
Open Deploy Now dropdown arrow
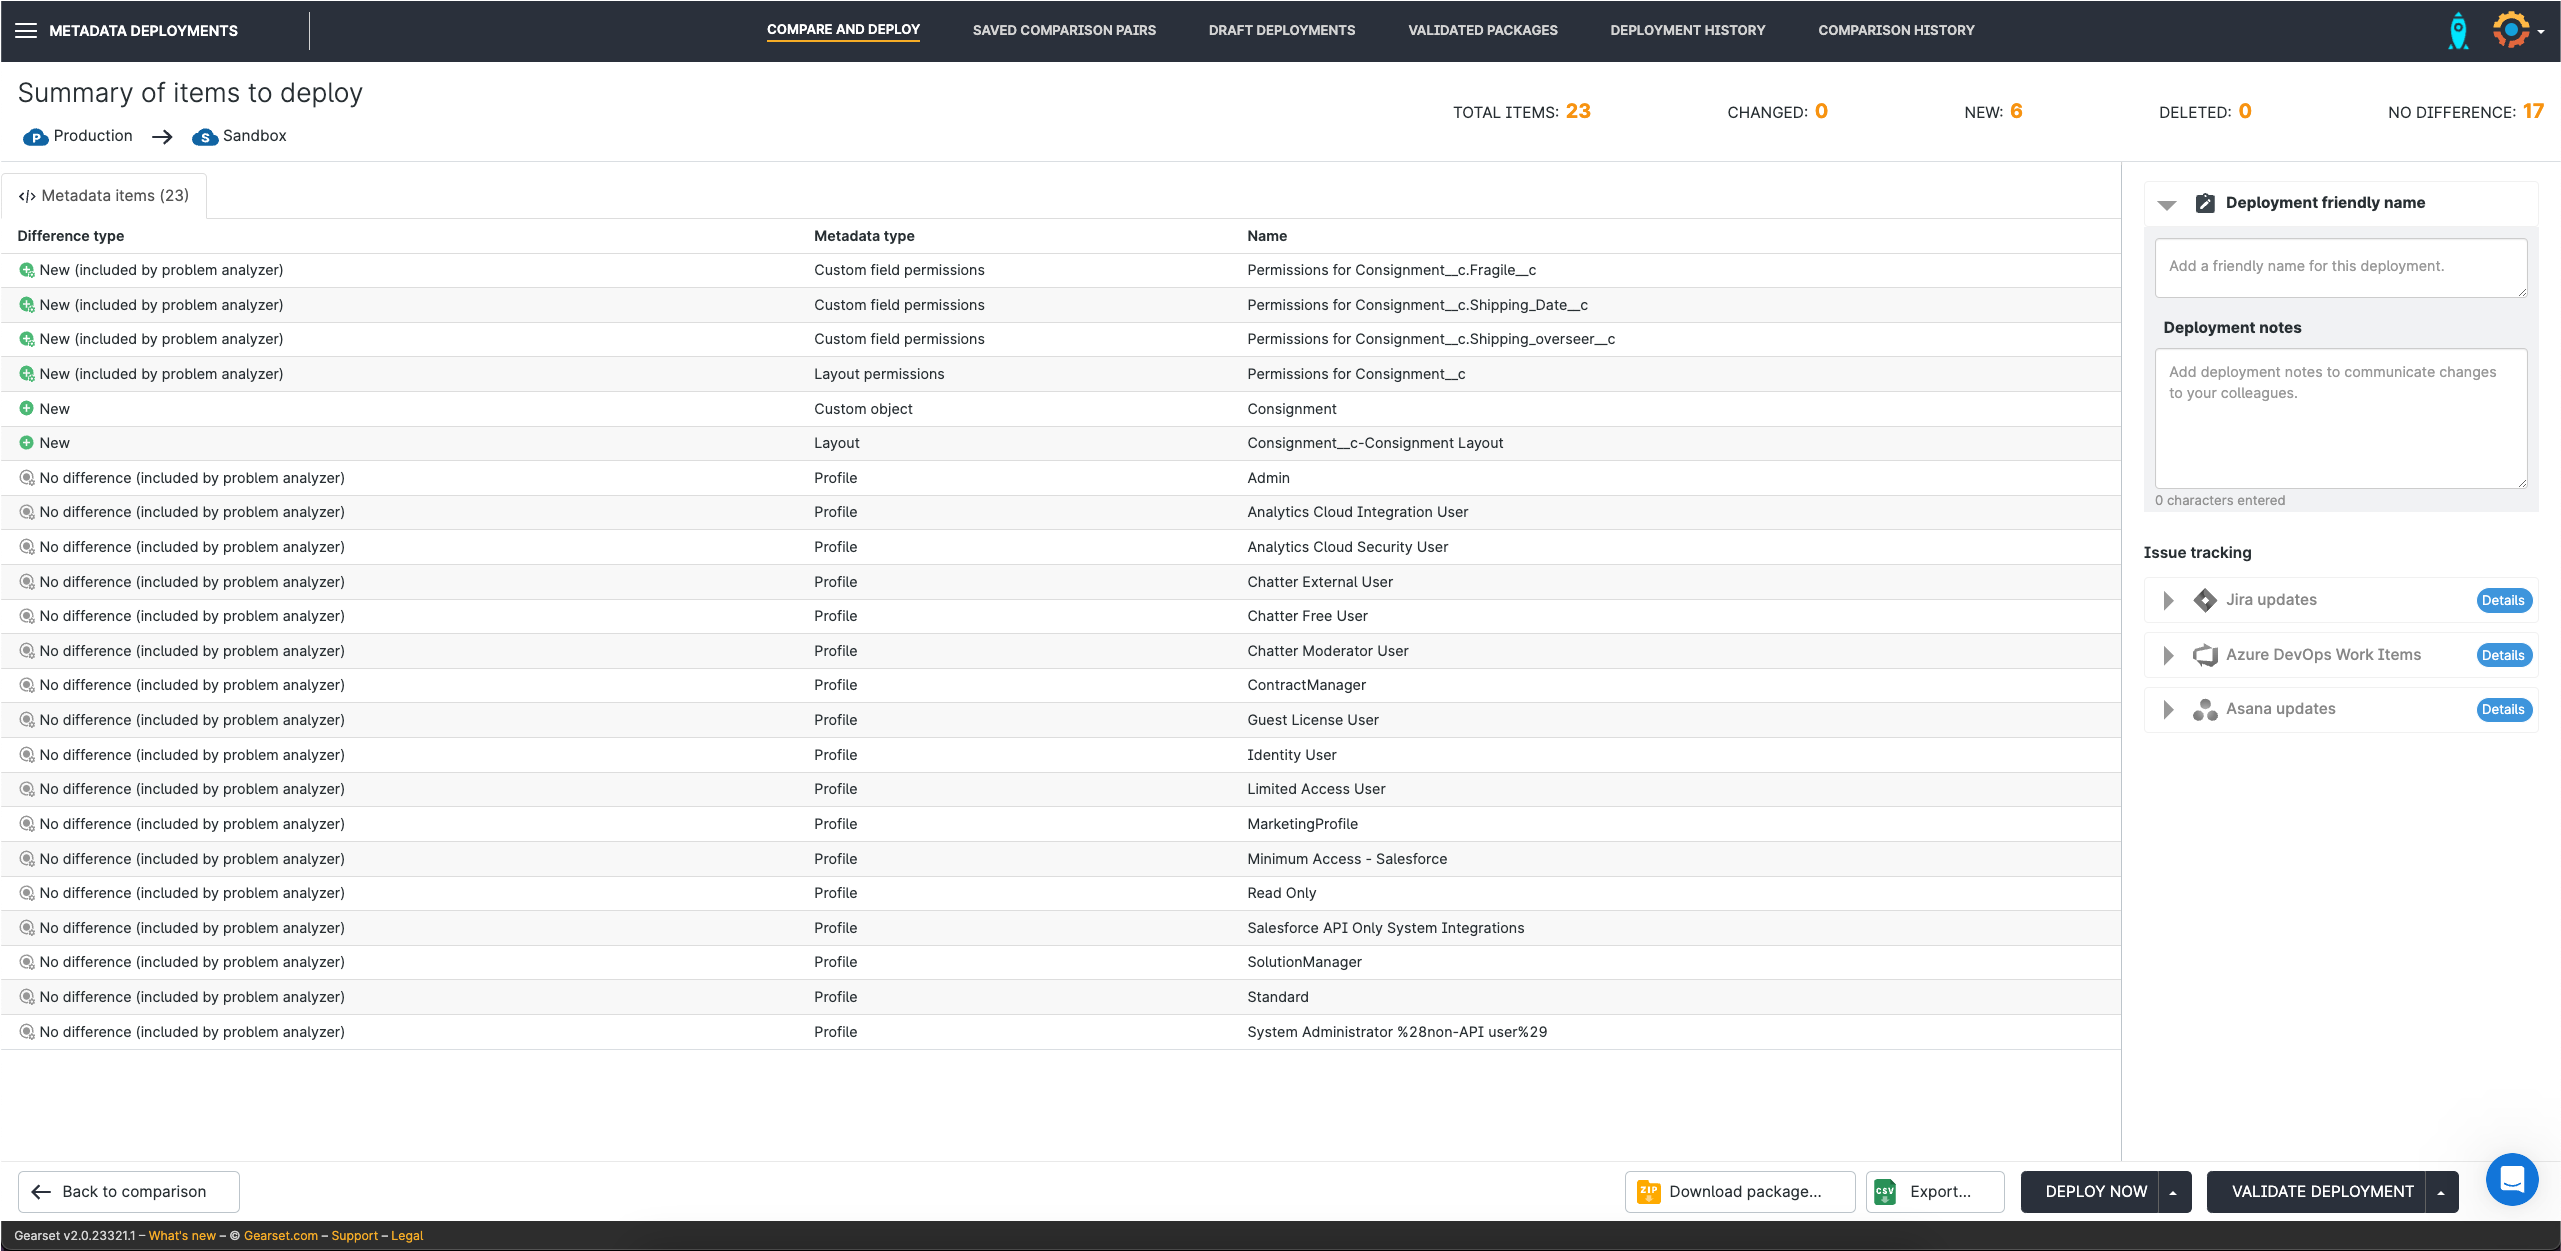(2173, 1192)
